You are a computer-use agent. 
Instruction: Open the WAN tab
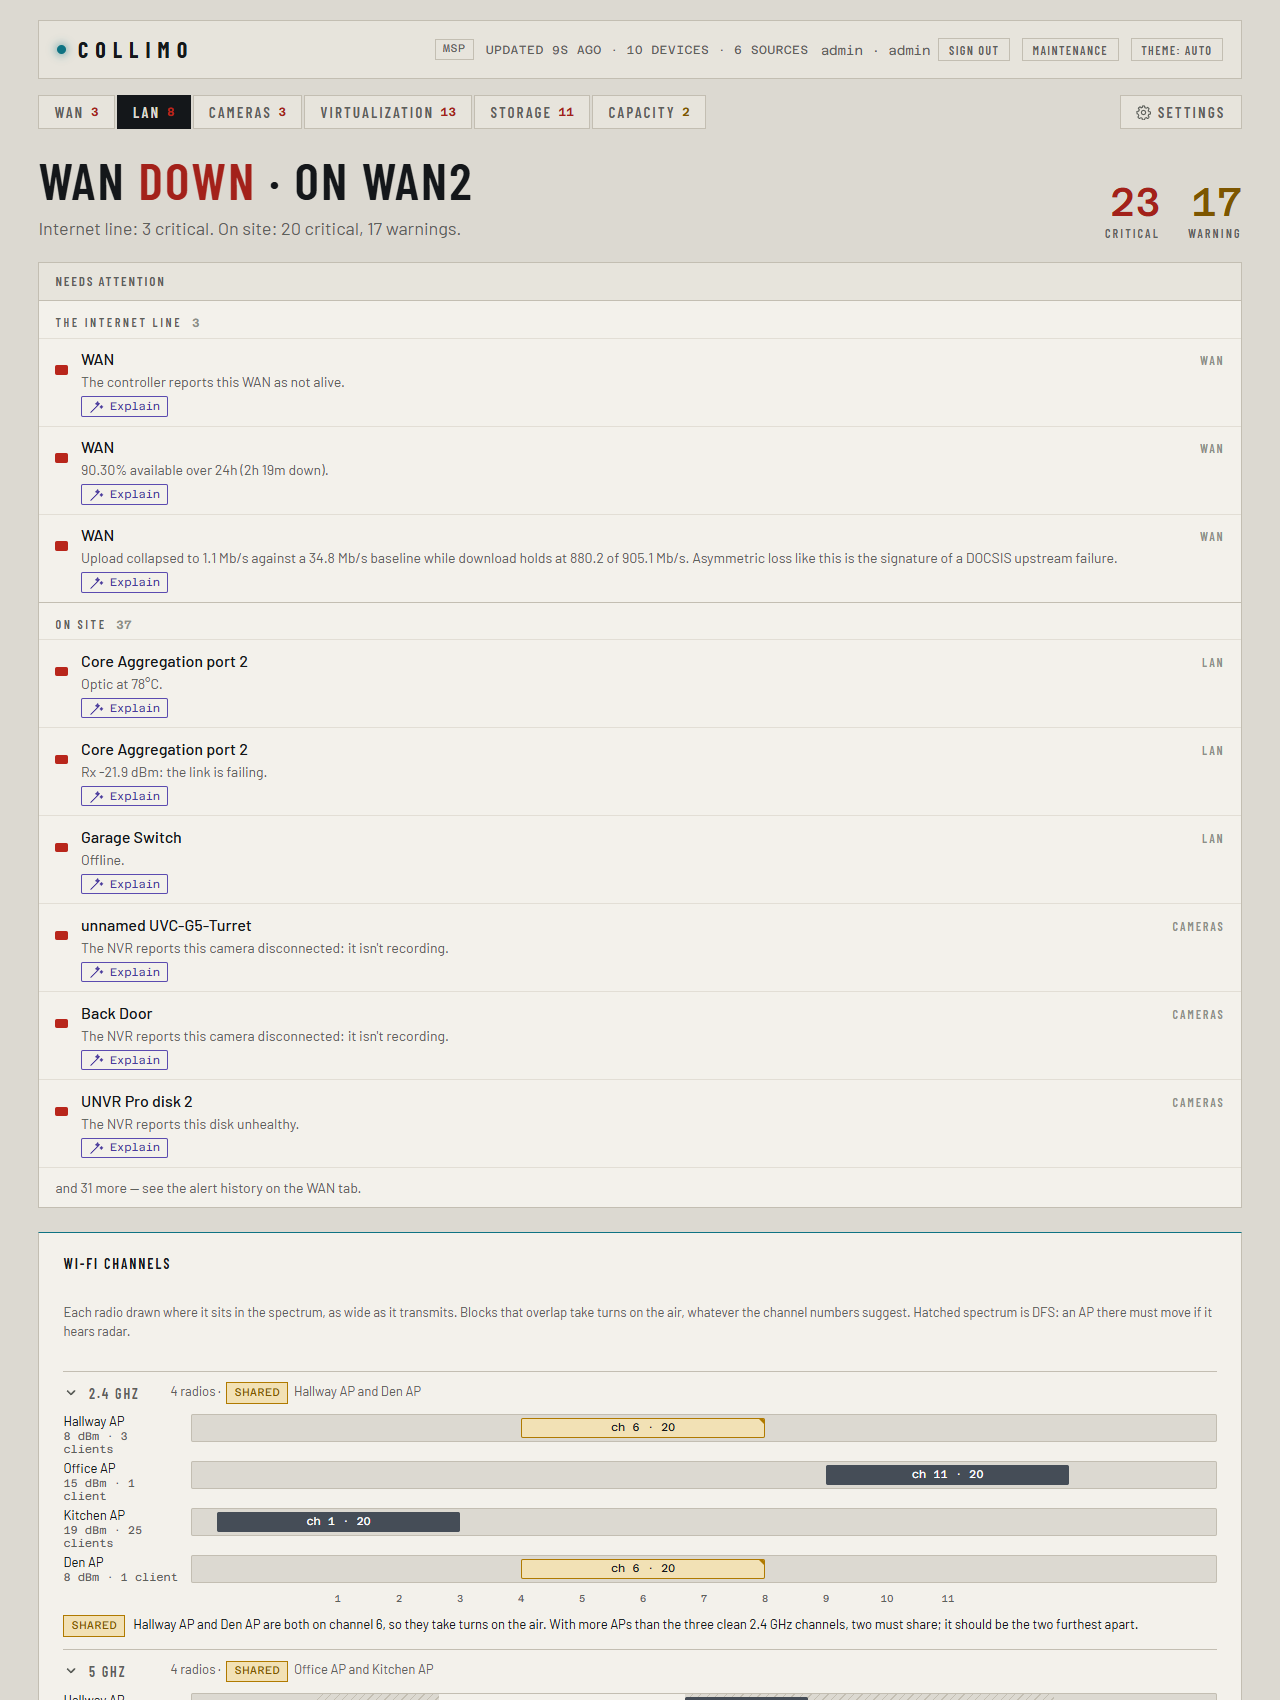(x=76, y=112)
